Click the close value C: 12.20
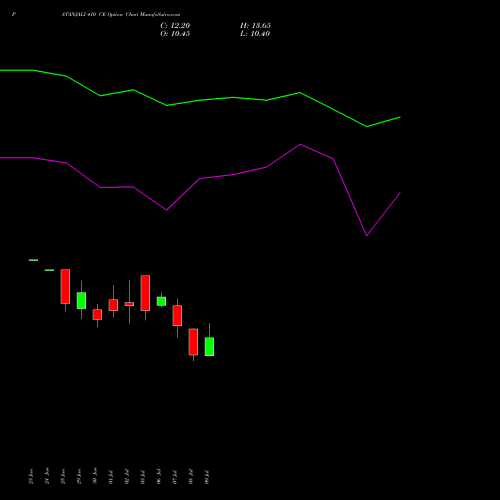Viewport: 500px width, 500px height. tap(175, 26)
